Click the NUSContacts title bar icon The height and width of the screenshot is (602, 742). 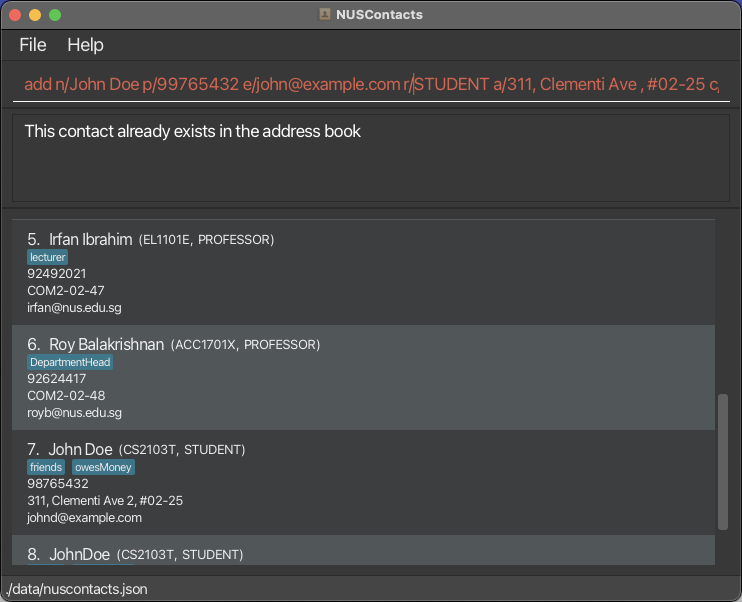pos(324,14)
